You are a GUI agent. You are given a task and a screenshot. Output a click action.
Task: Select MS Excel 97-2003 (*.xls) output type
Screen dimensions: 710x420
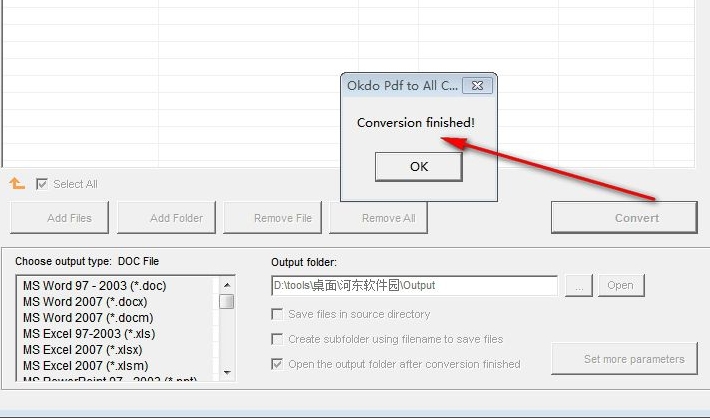click(x=89, y=334)
